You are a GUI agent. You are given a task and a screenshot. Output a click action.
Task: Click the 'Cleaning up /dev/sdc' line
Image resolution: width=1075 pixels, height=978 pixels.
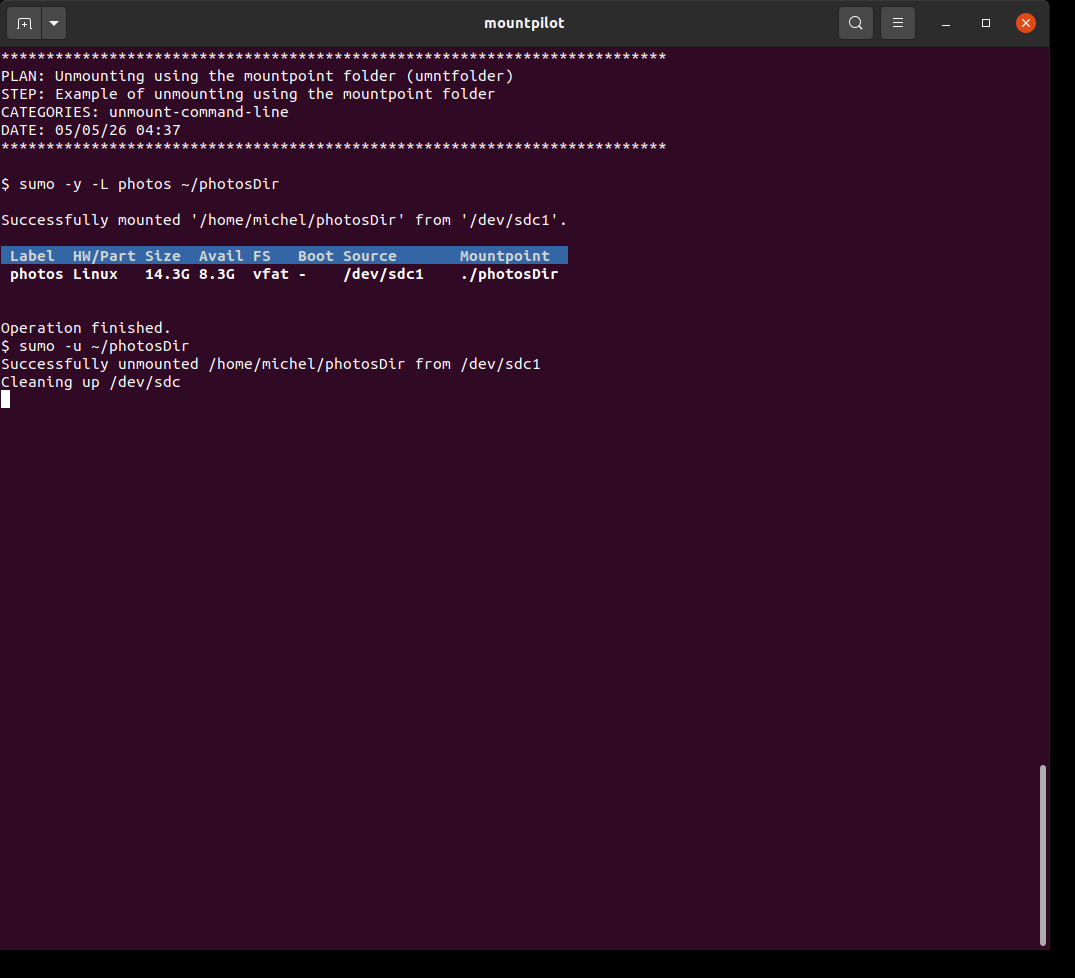[x=90, y=382]
